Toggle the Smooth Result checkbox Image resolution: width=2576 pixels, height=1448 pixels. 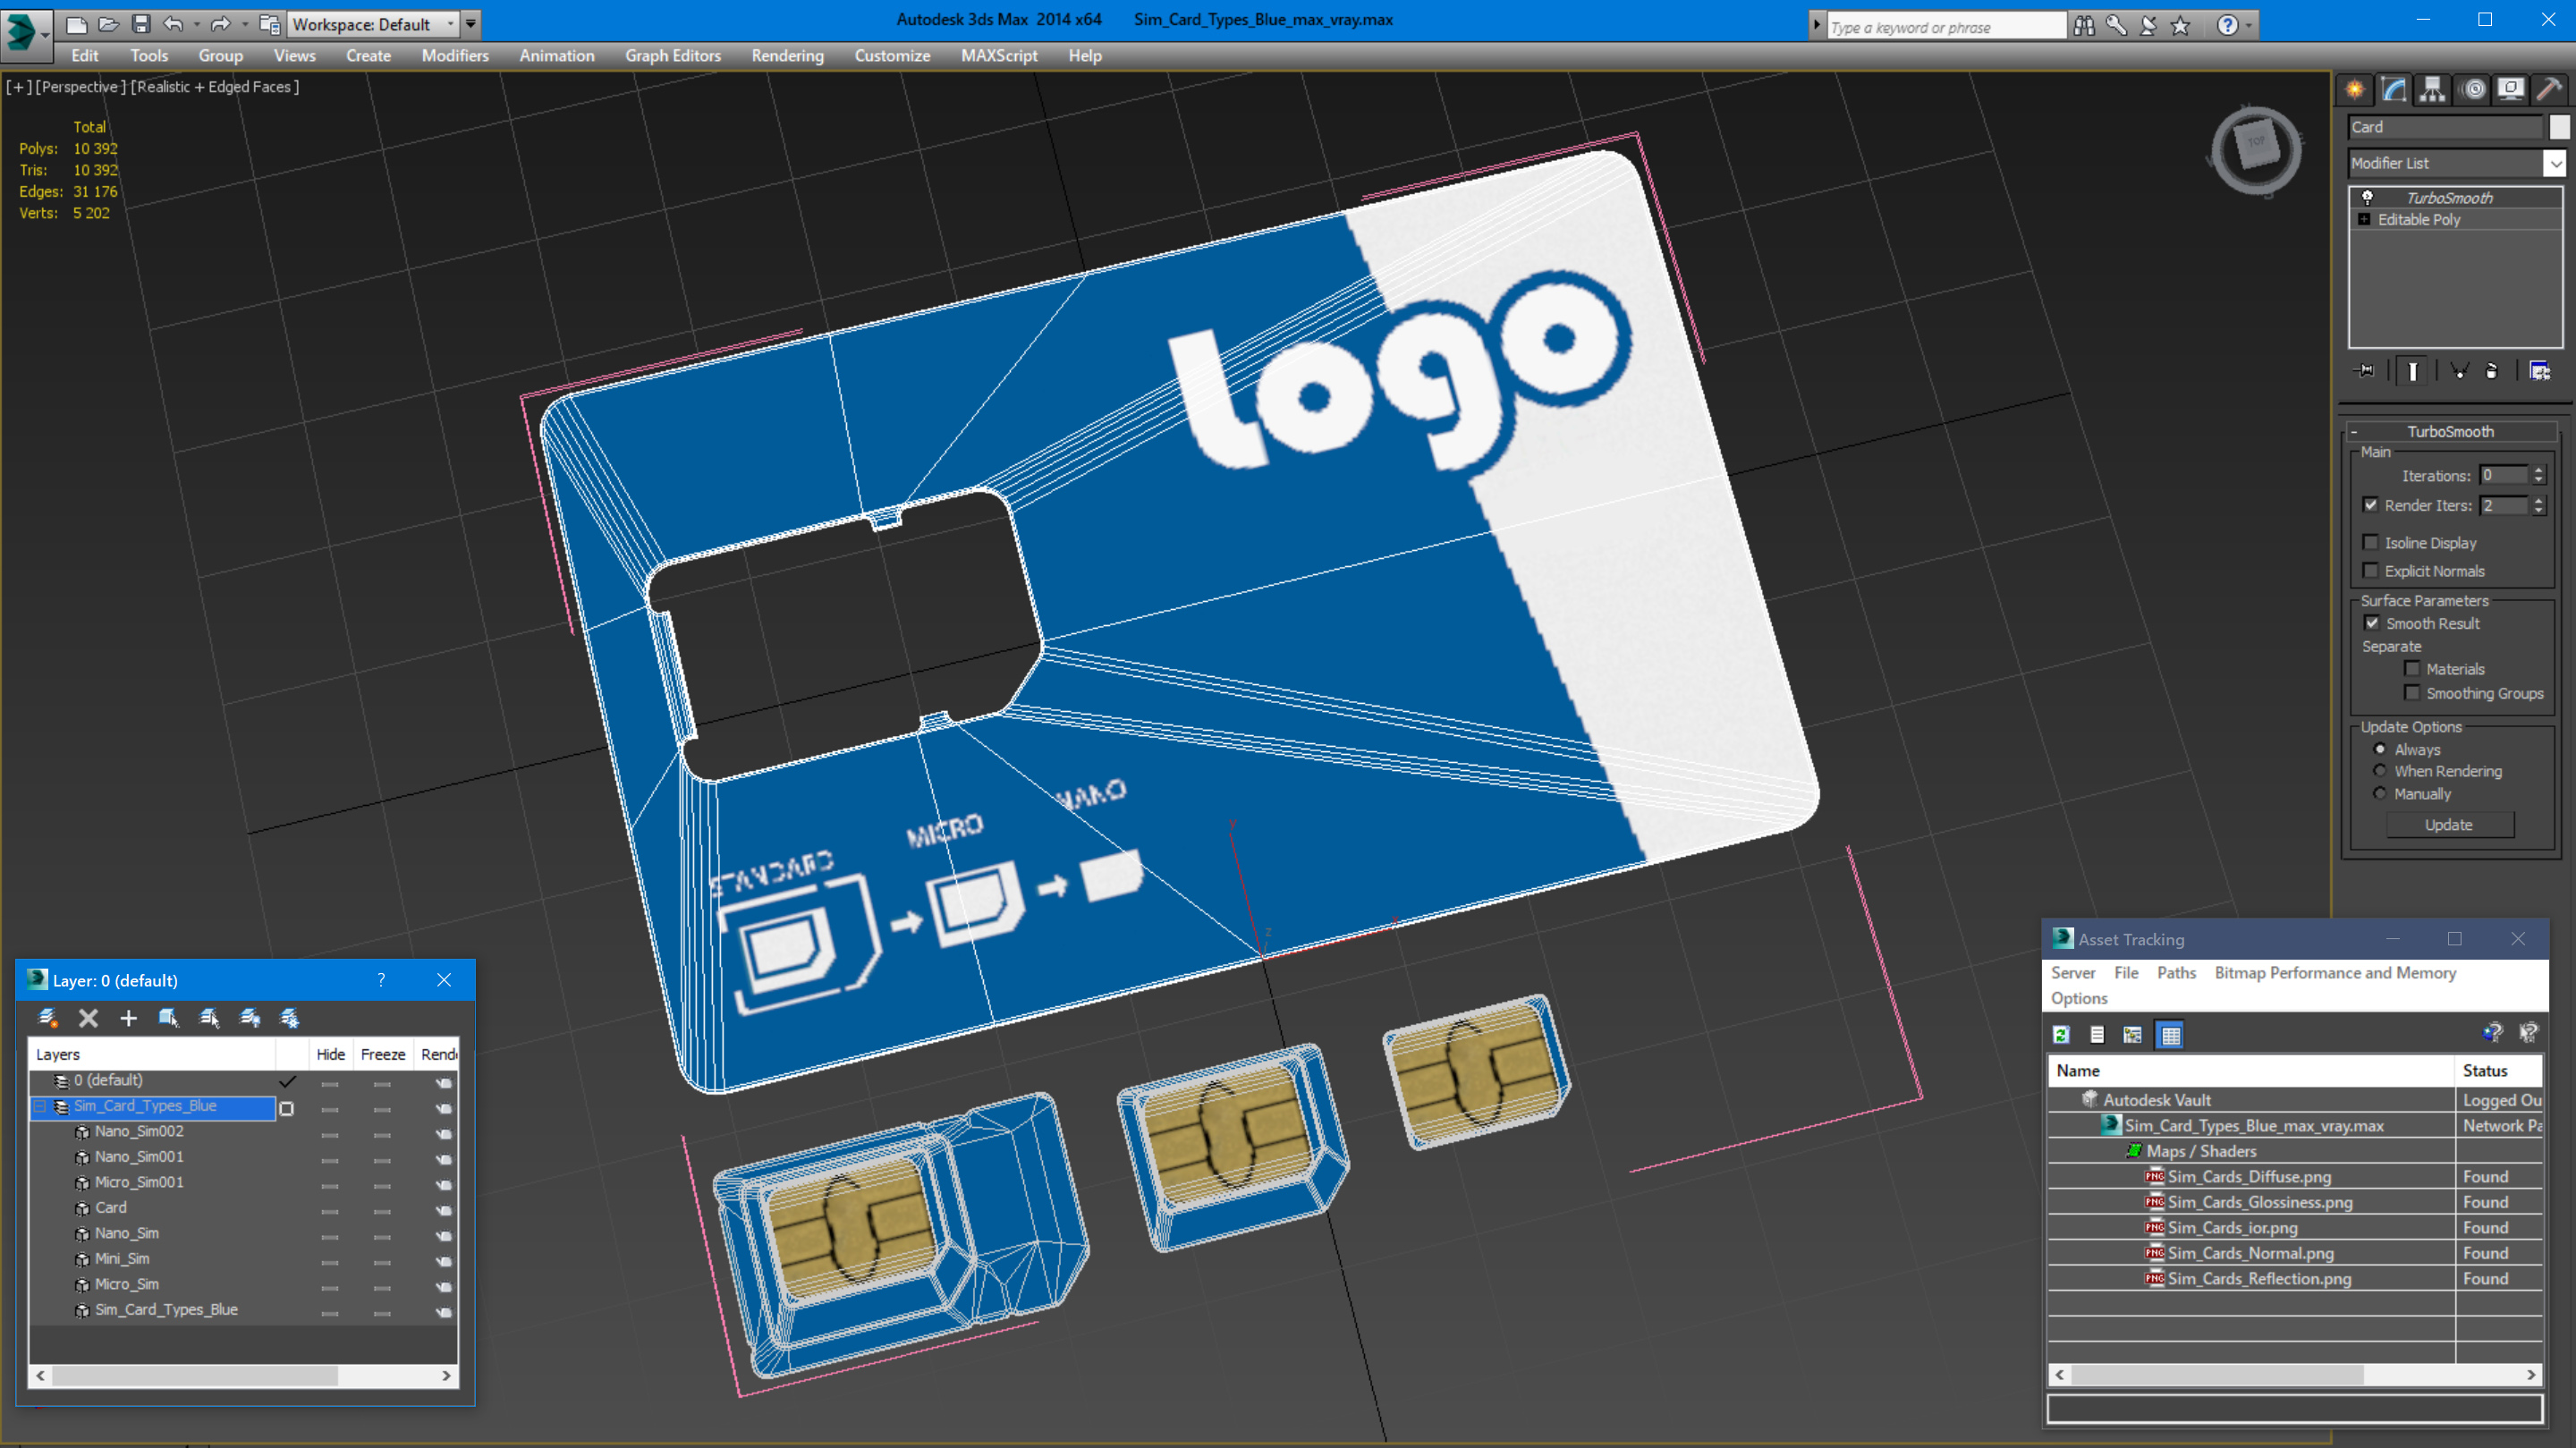pos(2371,622)
